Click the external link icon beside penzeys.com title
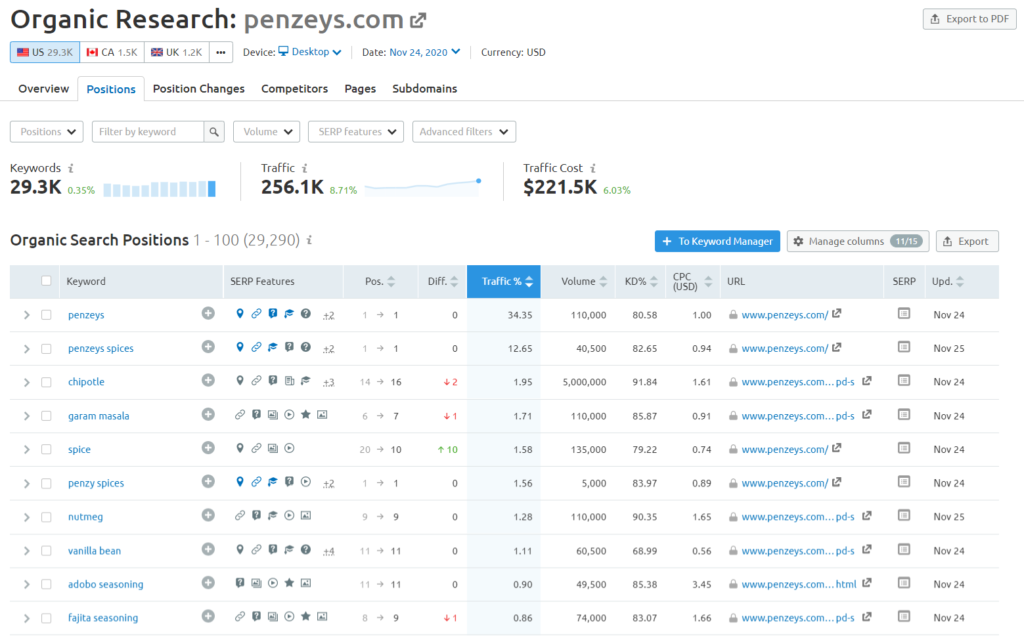 click(418, 20)
